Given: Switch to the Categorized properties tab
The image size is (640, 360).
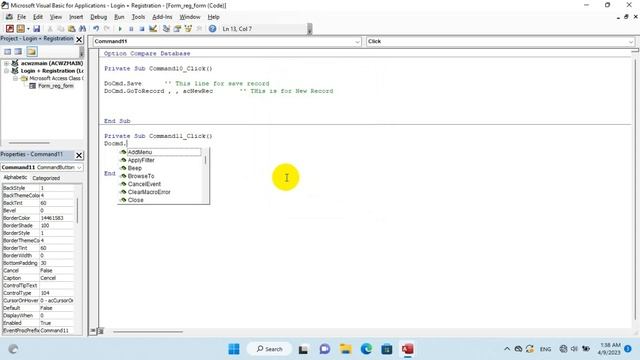Looking at the screenshot, I should click(x=46, y=178).
